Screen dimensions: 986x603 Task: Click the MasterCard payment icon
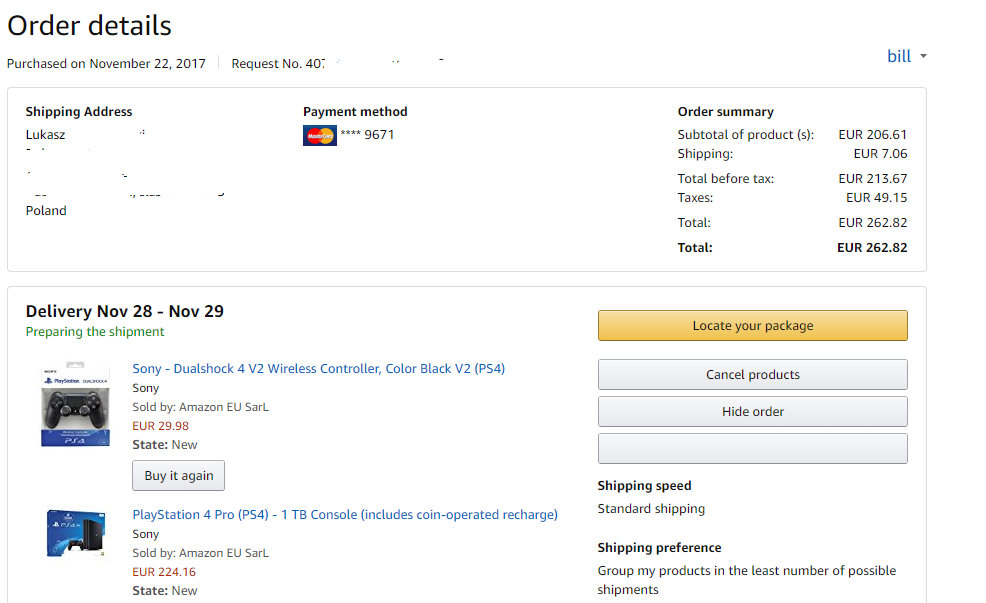[319, 135]
